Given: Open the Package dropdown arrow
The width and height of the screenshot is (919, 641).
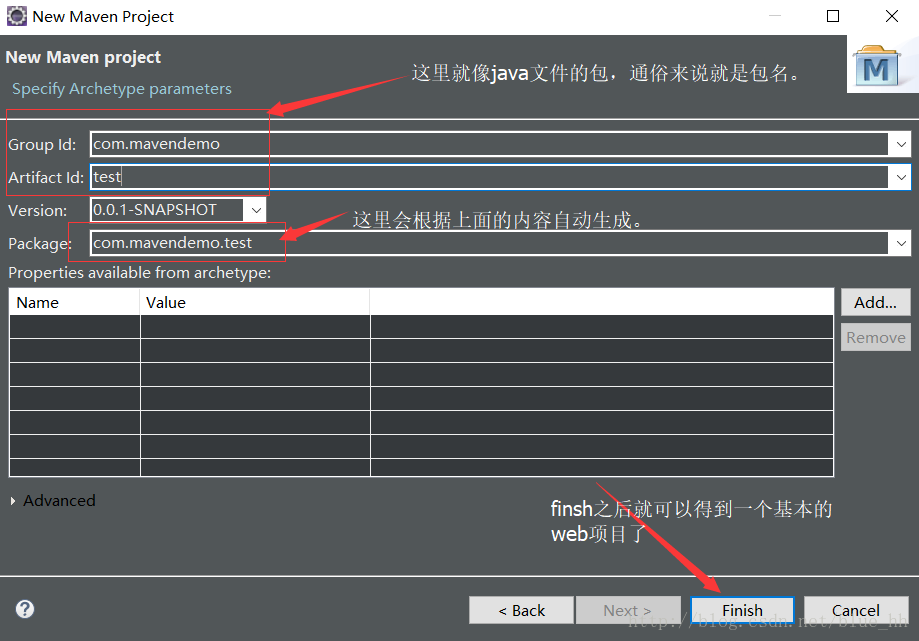Looking at the screenshot, I should click(x=901, y=243).
